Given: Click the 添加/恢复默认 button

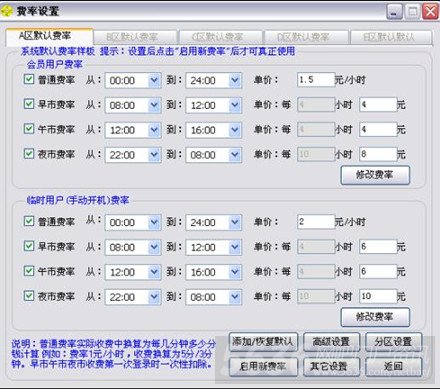Looking at the screenshot, I should [263, 342].
